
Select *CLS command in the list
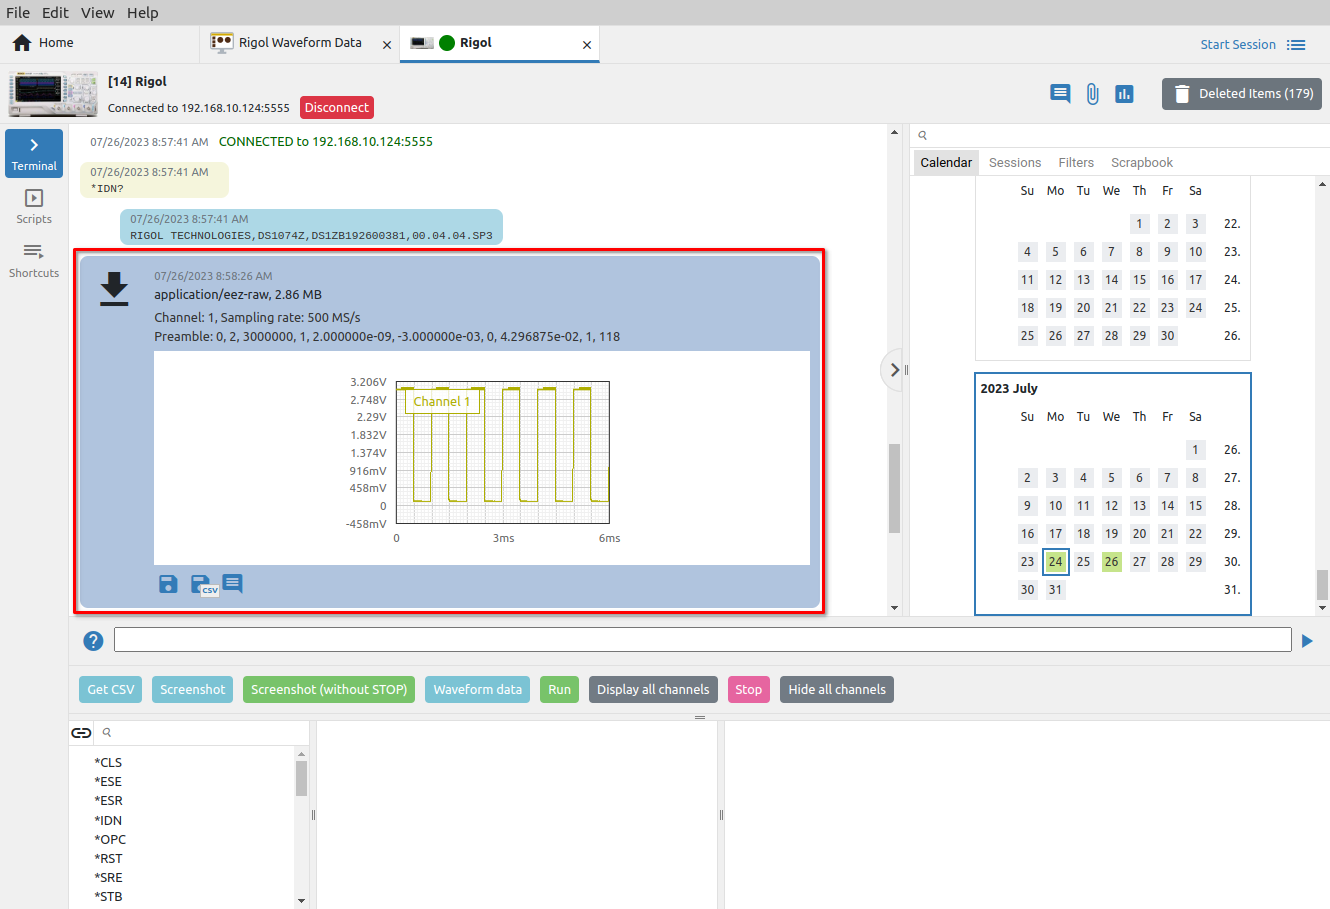pos(108,763)
